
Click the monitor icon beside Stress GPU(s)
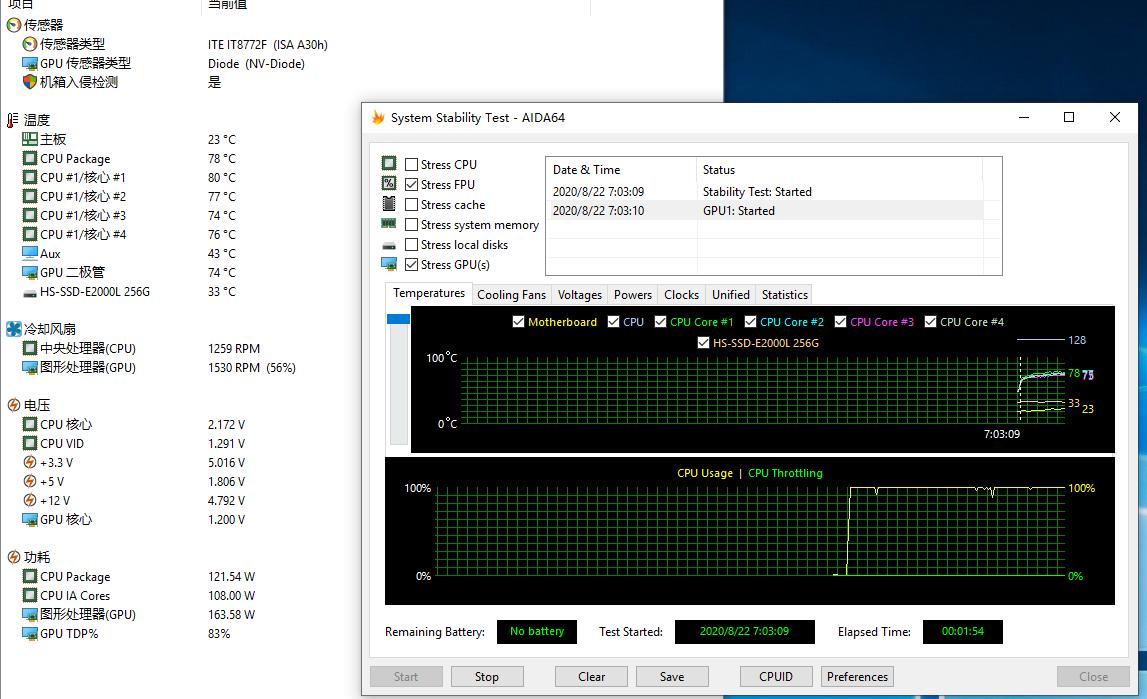pyautogui.click(x=389, y=264)
